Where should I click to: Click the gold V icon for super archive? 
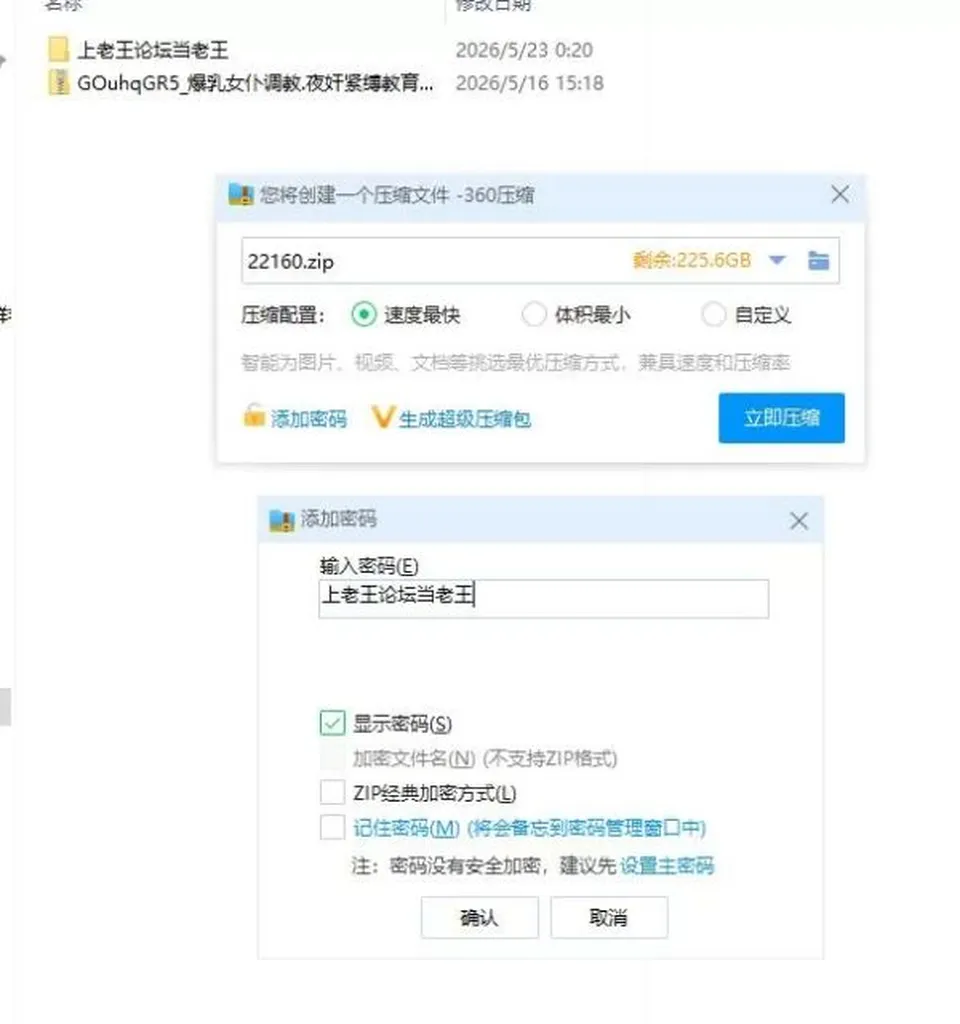pos(383,417)
